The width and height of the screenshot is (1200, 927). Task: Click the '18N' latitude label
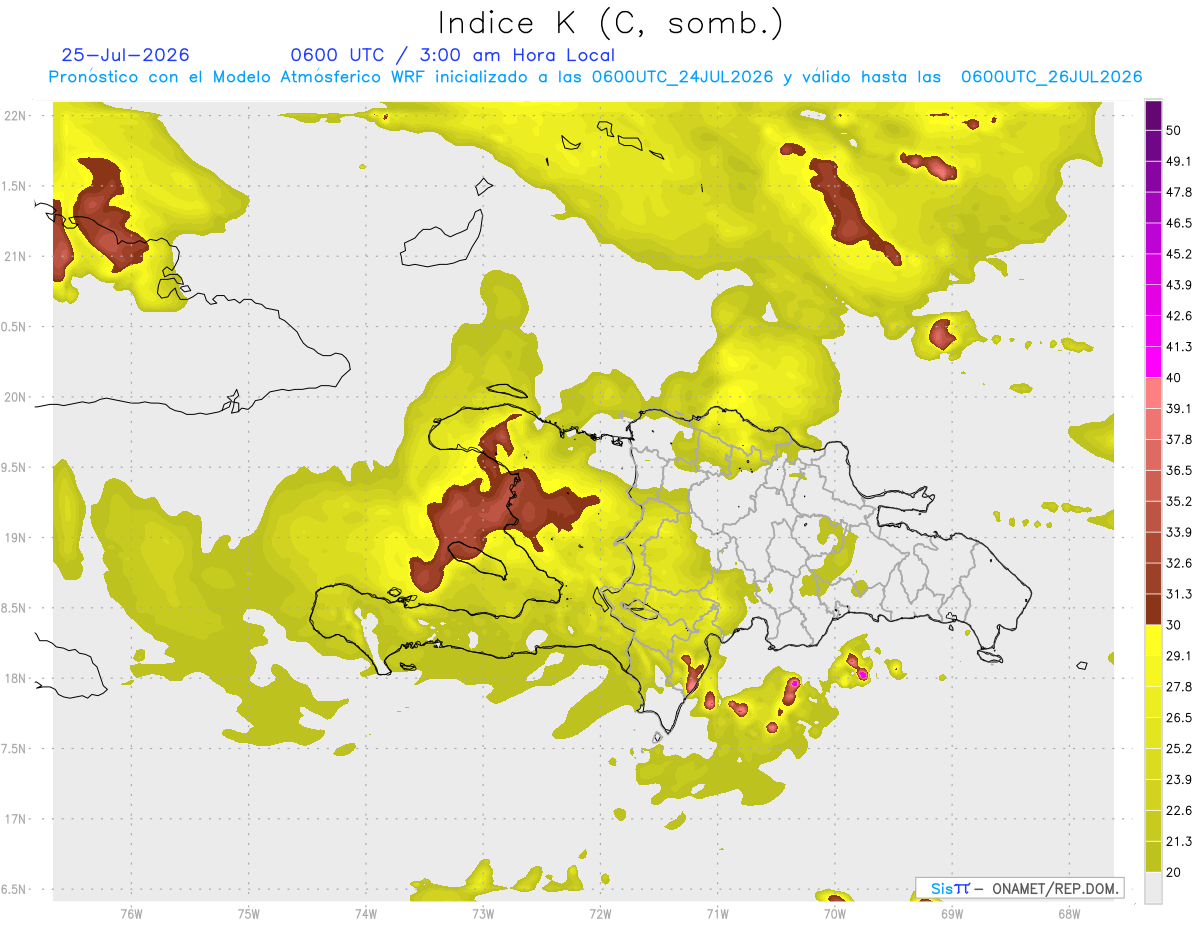tap(16, 679)
